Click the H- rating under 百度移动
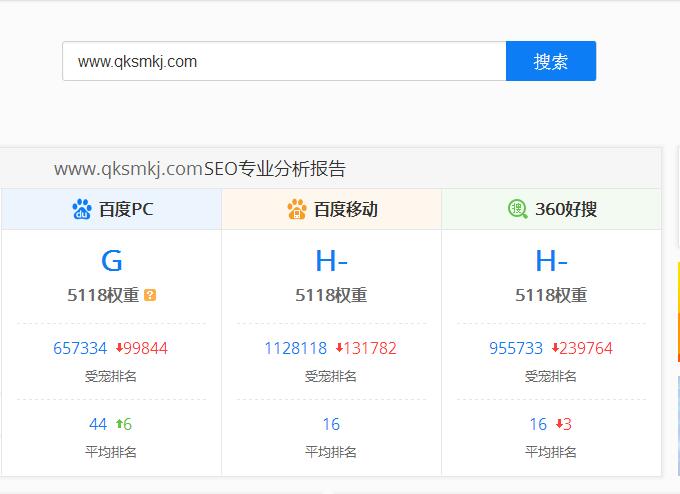This screenshot has height=494, width=680. coord(331,261)
